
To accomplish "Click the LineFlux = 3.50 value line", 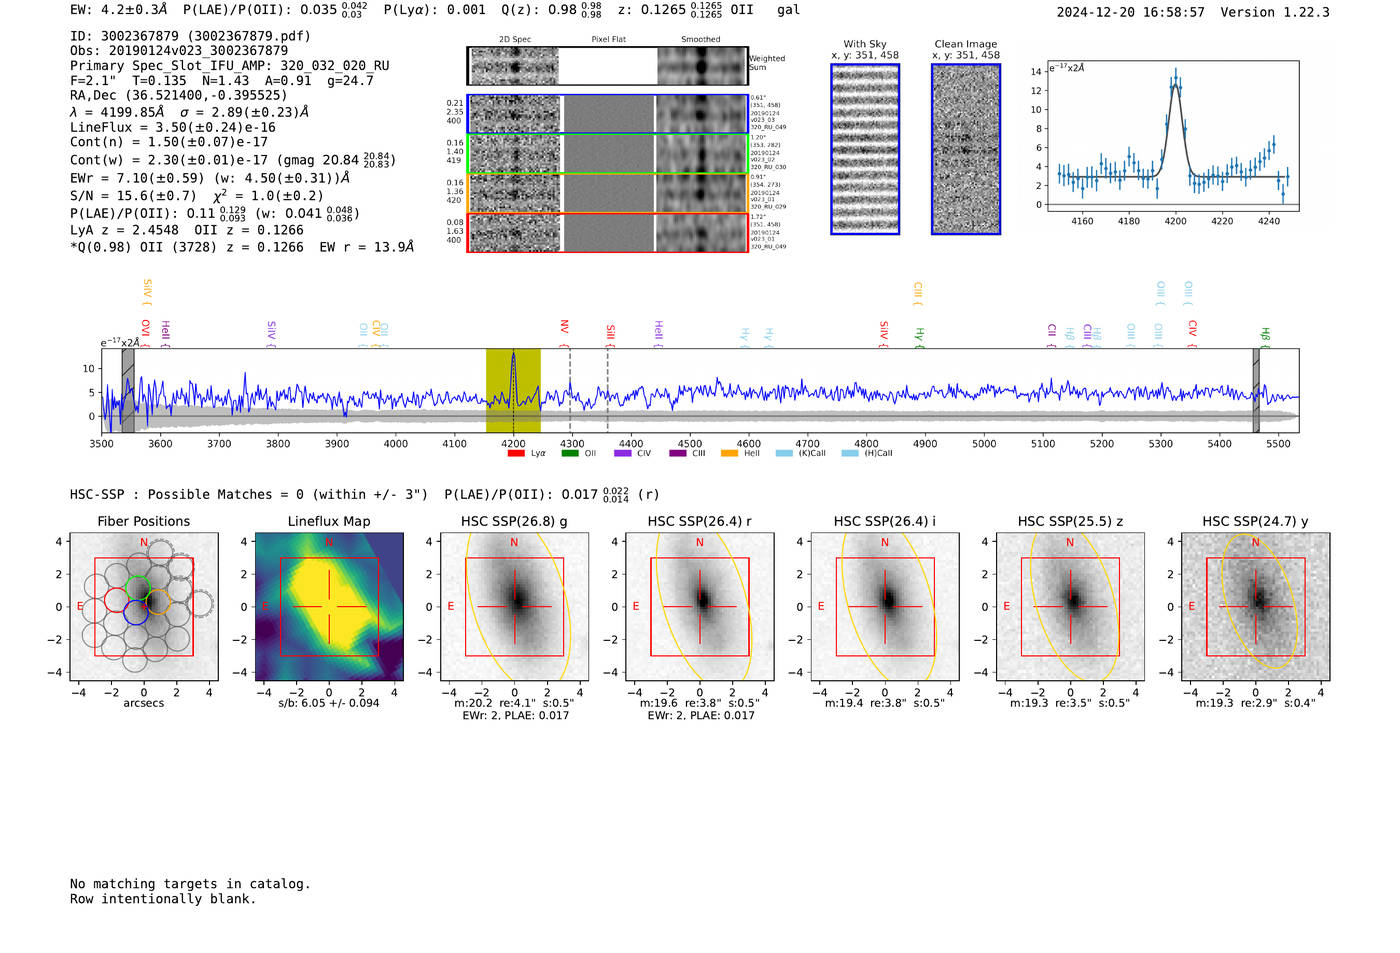I will pyautogui.click(x=173, y=128).
